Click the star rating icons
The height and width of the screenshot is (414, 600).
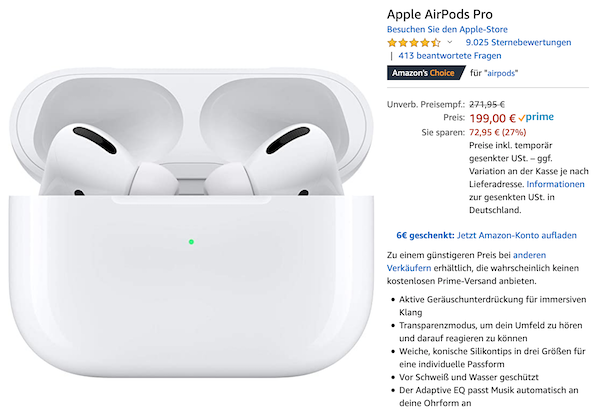[414, 42]
